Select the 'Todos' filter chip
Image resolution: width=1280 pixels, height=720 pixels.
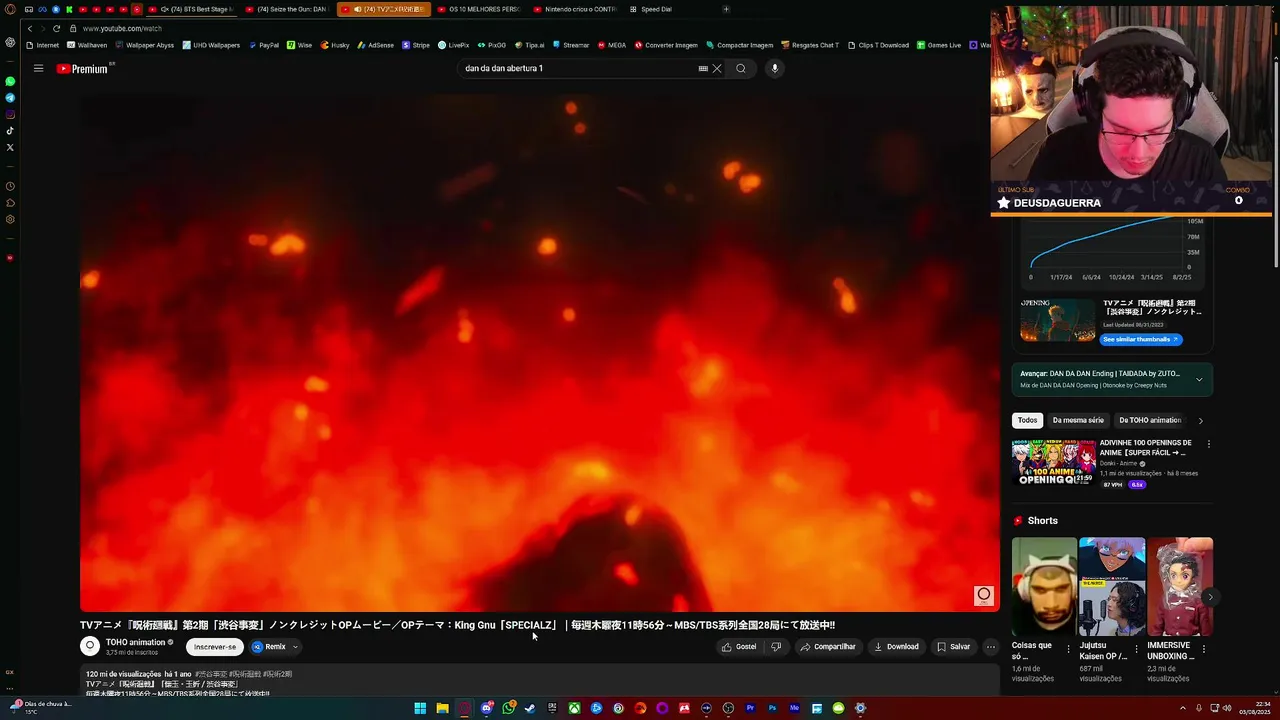(1027, 421)
